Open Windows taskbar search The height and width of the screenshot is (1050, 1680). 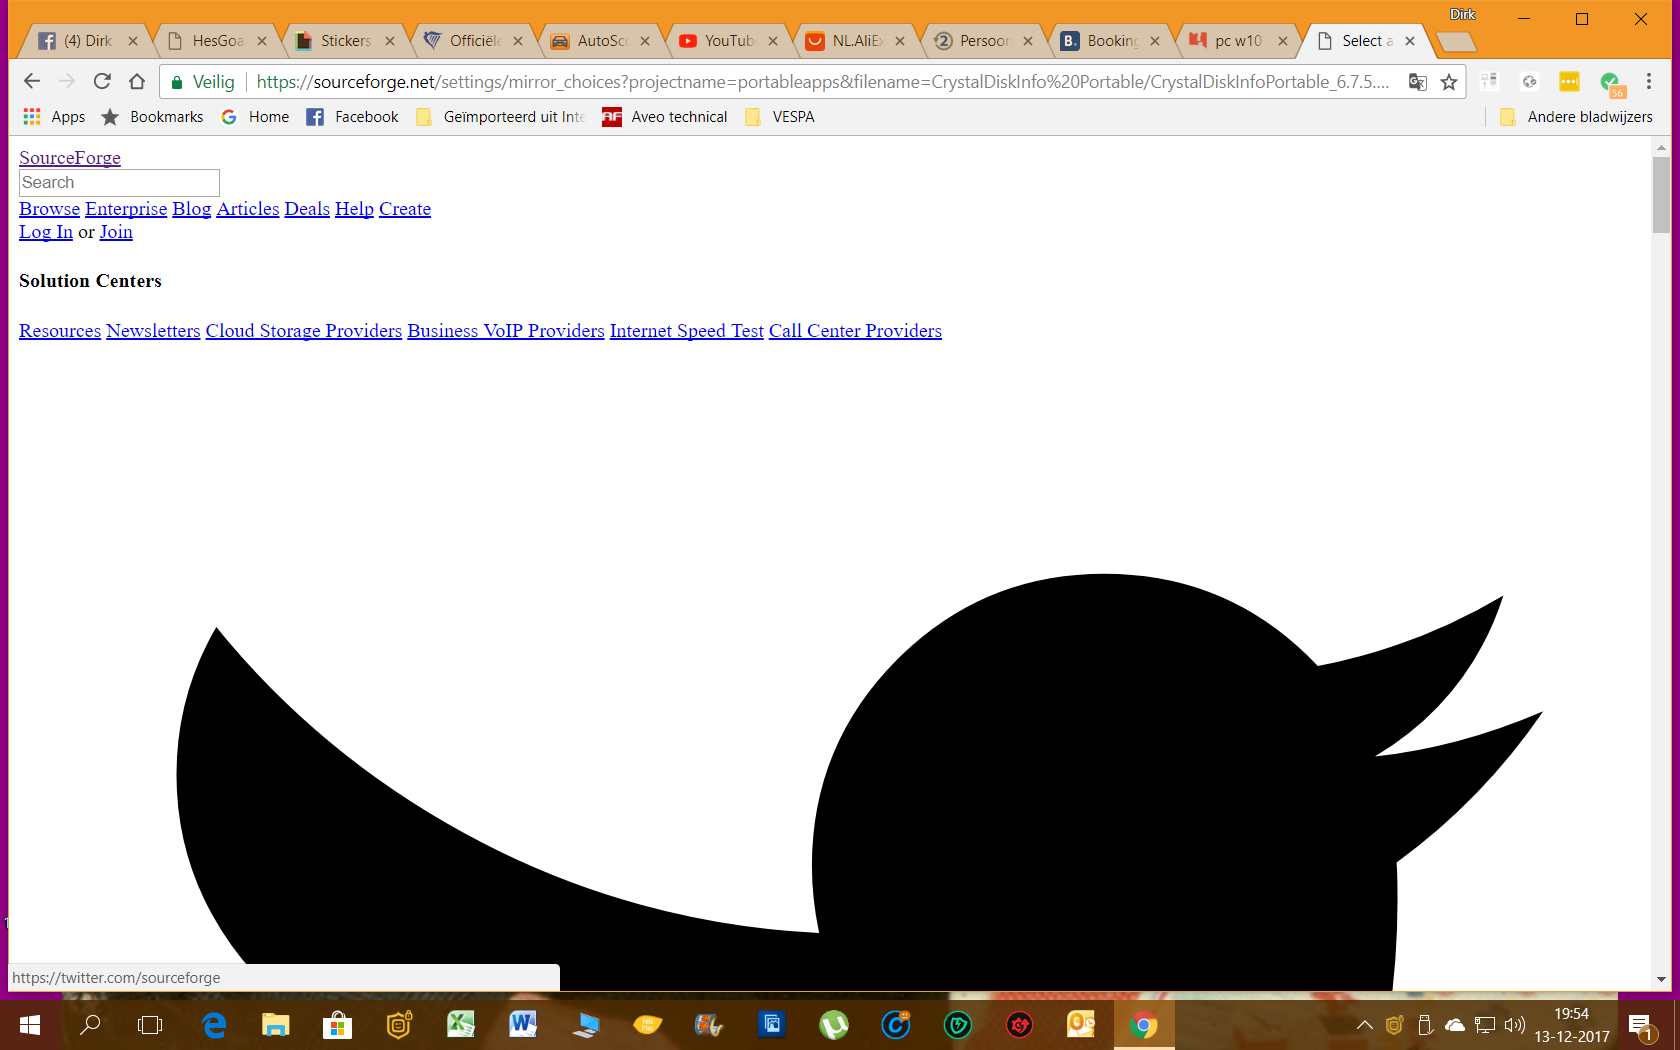pos(90,1025)
